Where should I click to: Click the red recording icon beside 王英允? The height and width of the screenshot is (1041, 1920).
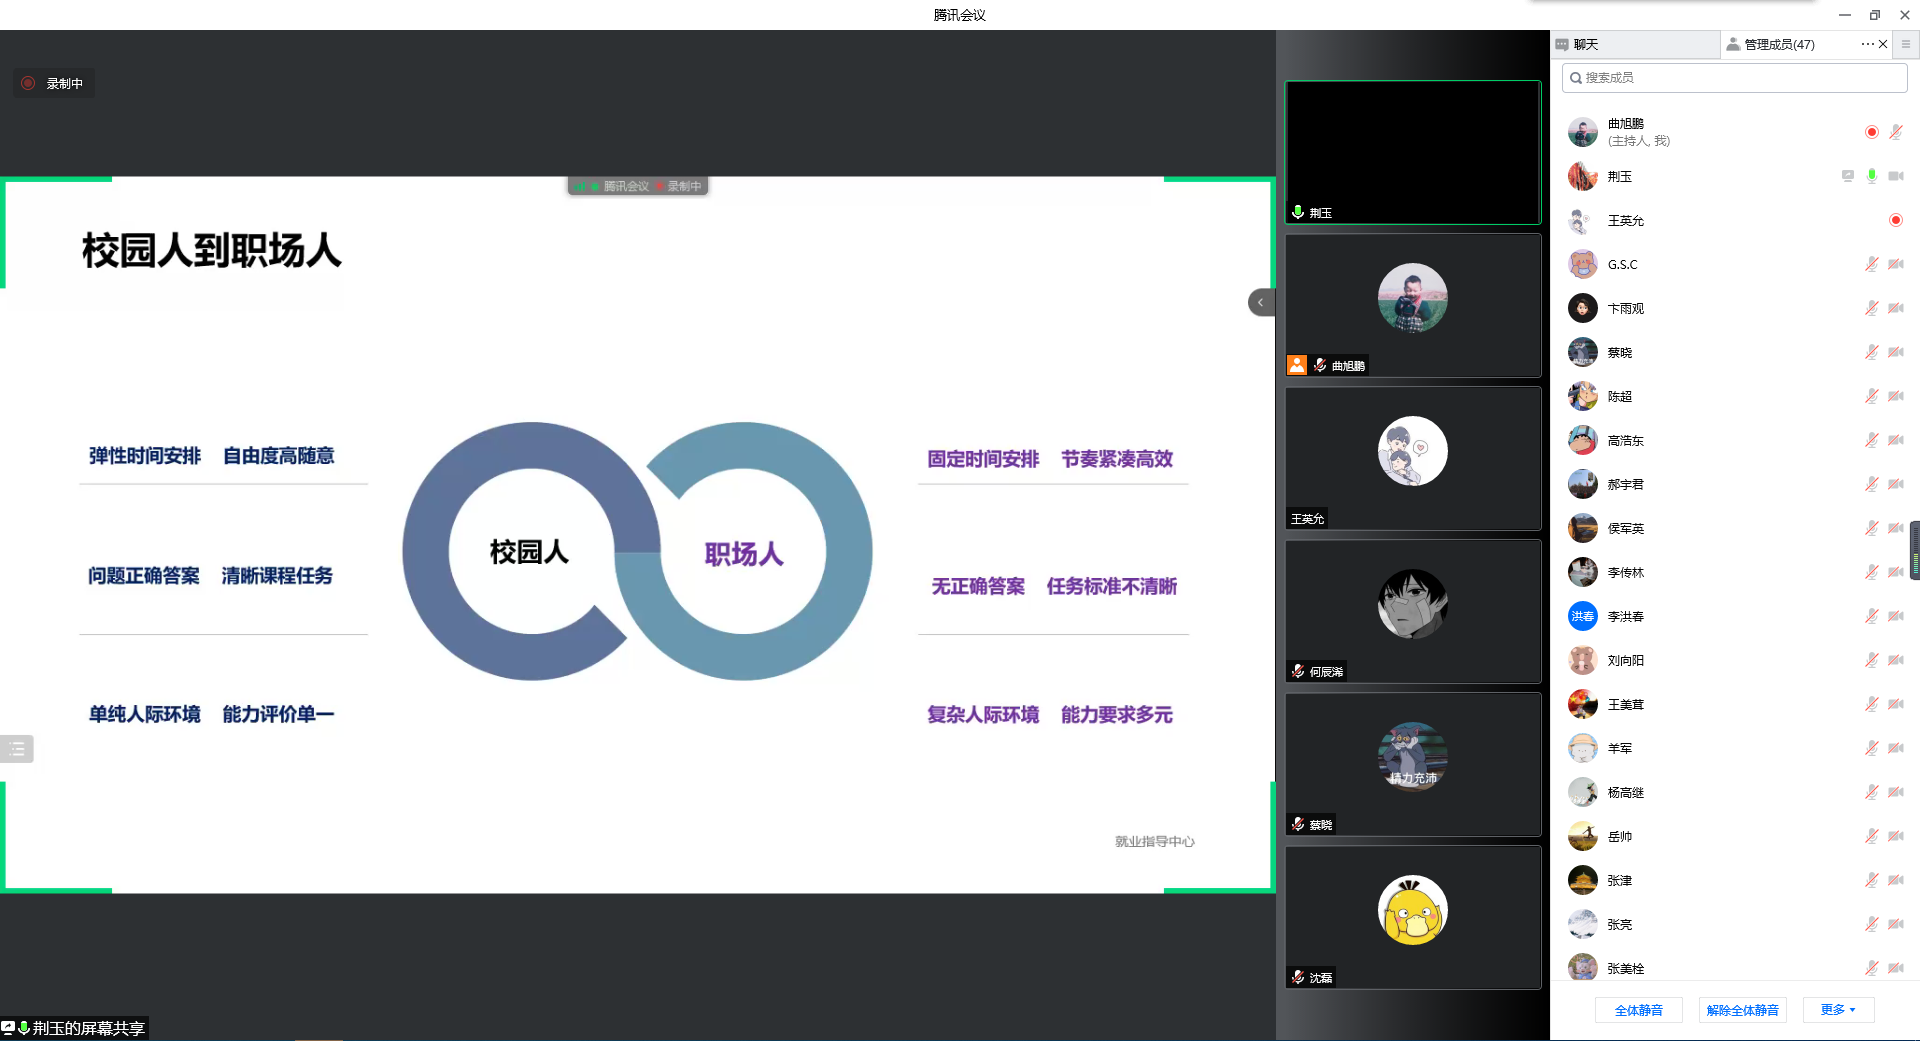1895,220
